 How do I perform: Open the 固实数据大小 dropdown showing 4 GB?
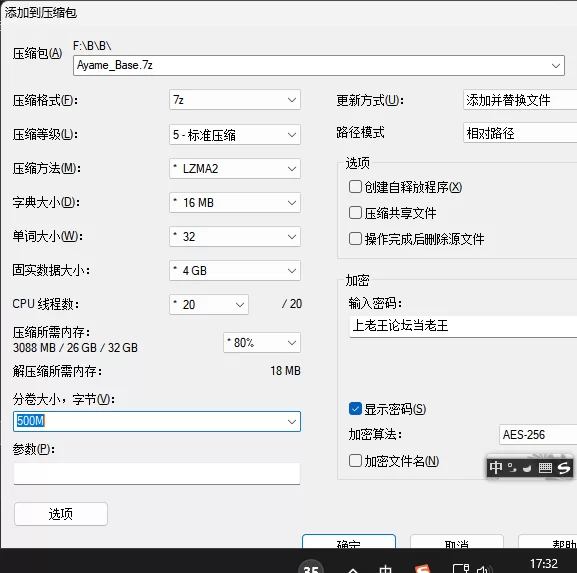(235, 270)
